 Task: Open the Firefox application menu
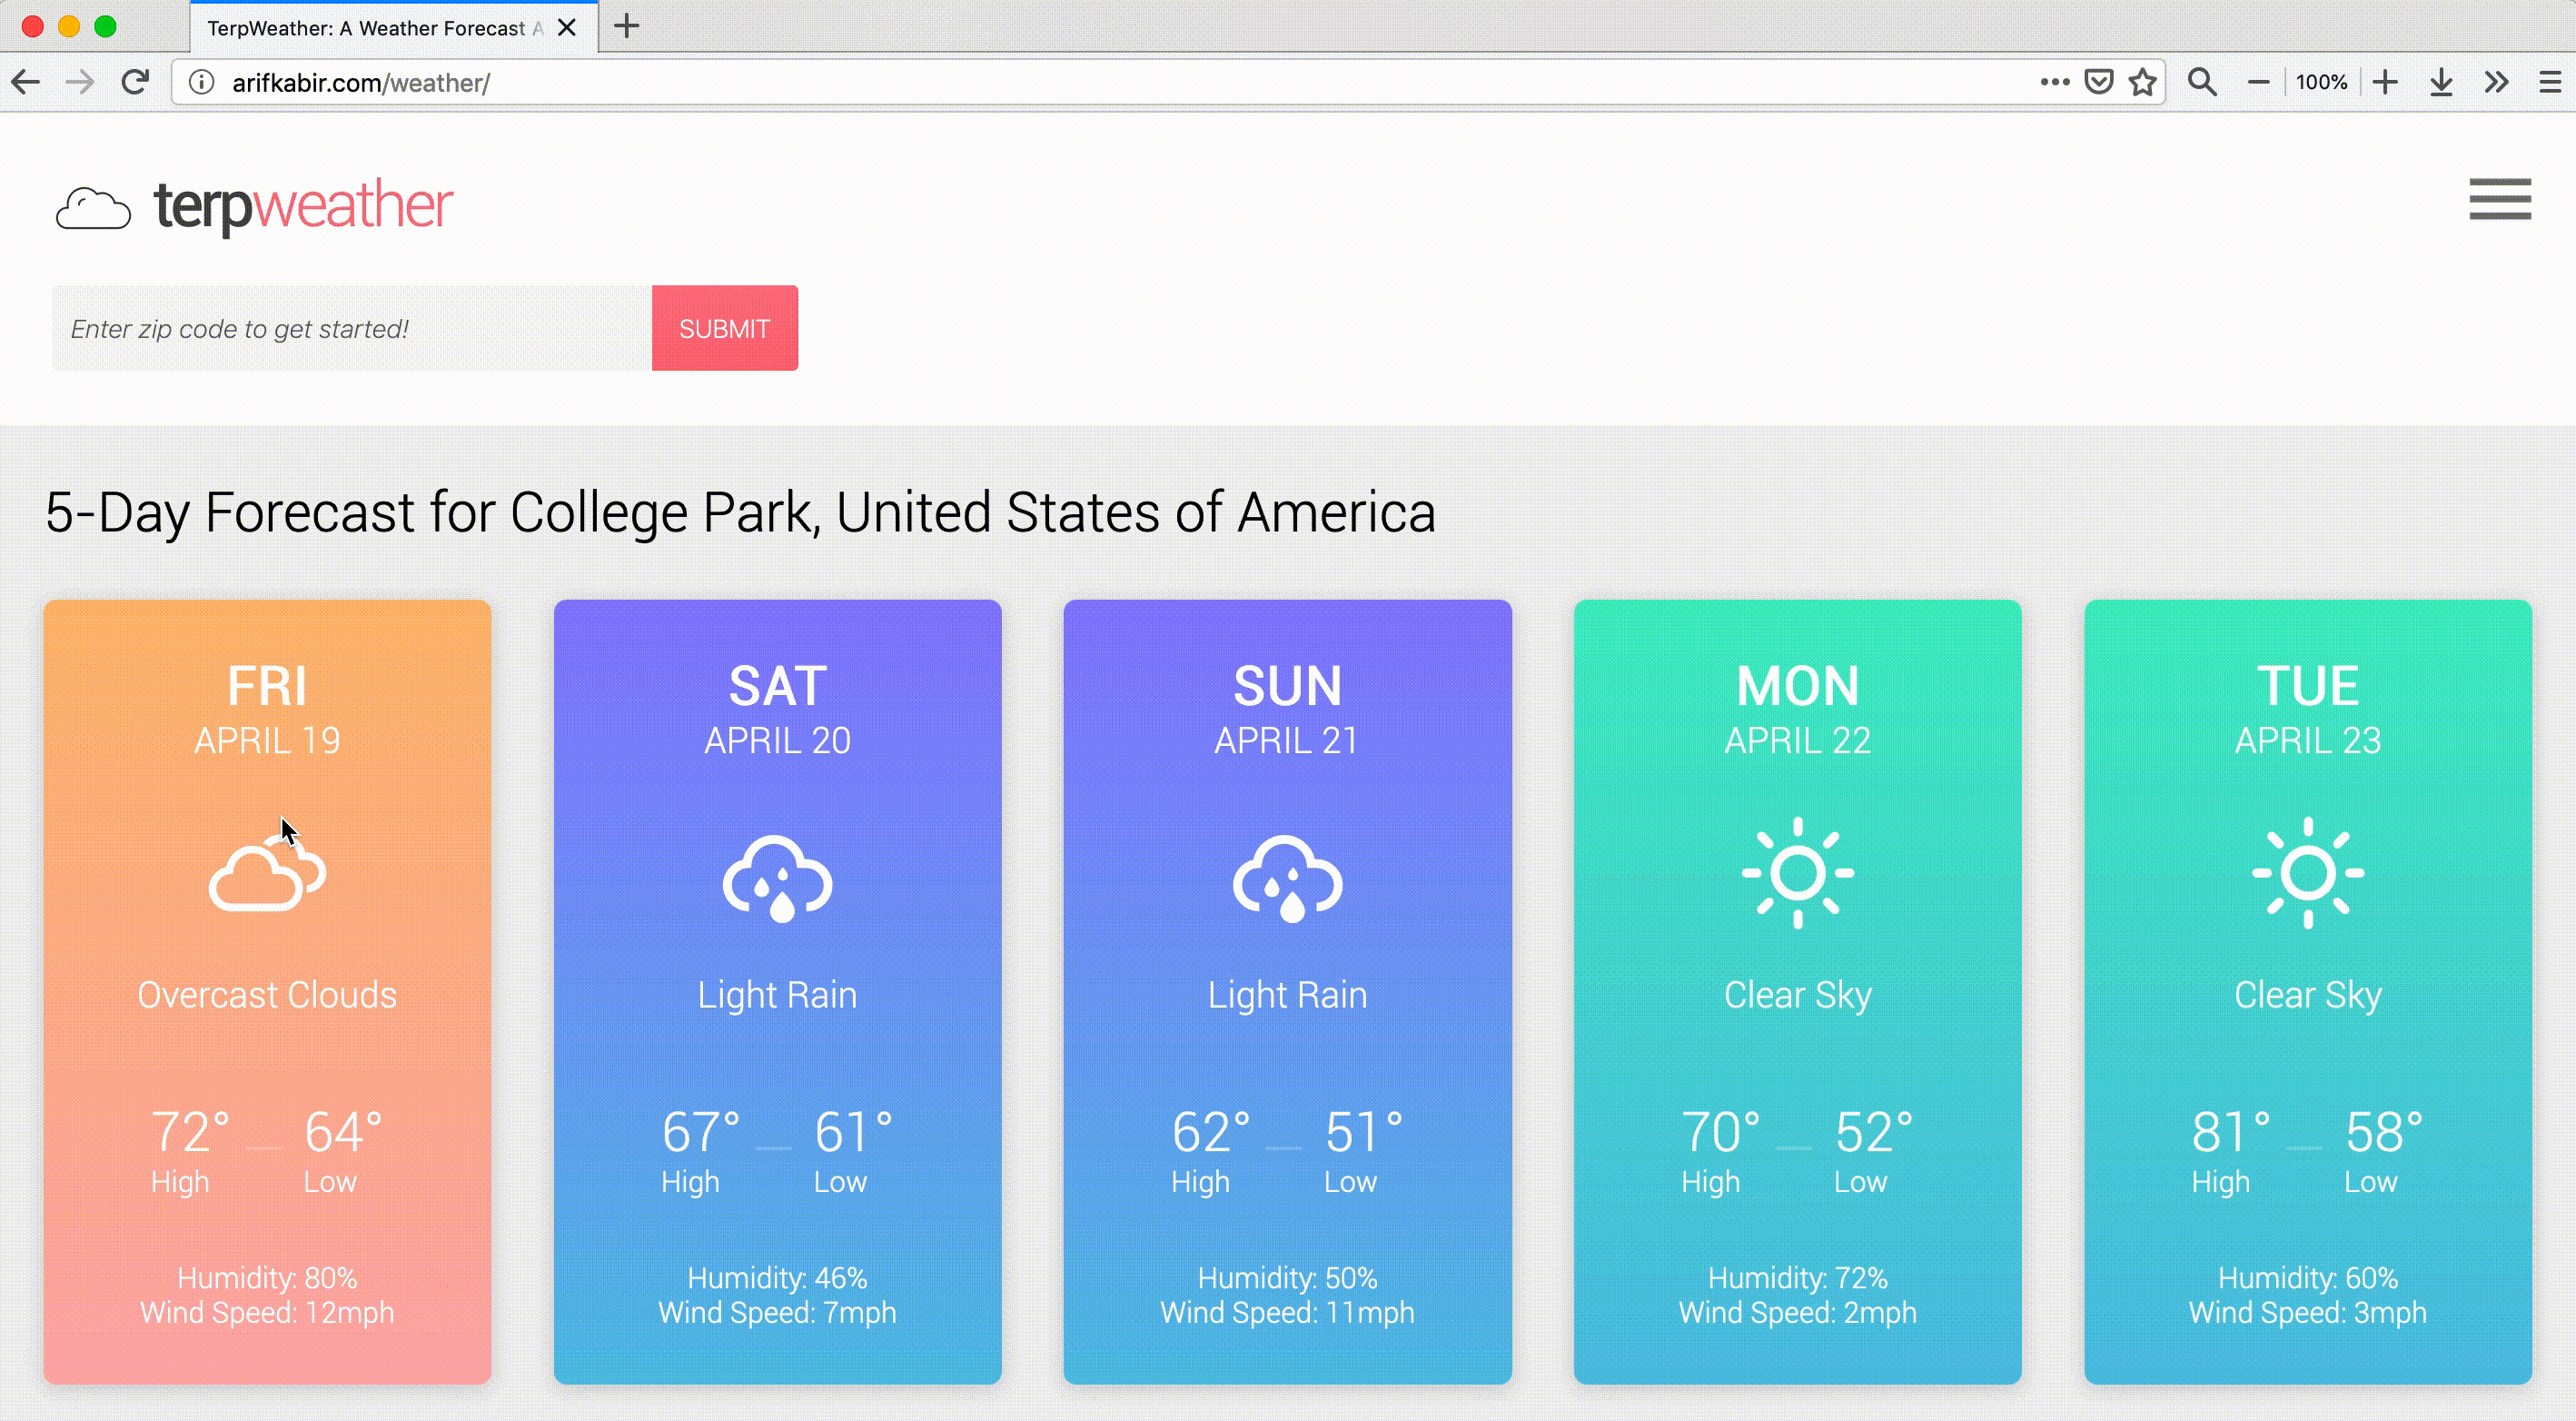click(2549, 82)
